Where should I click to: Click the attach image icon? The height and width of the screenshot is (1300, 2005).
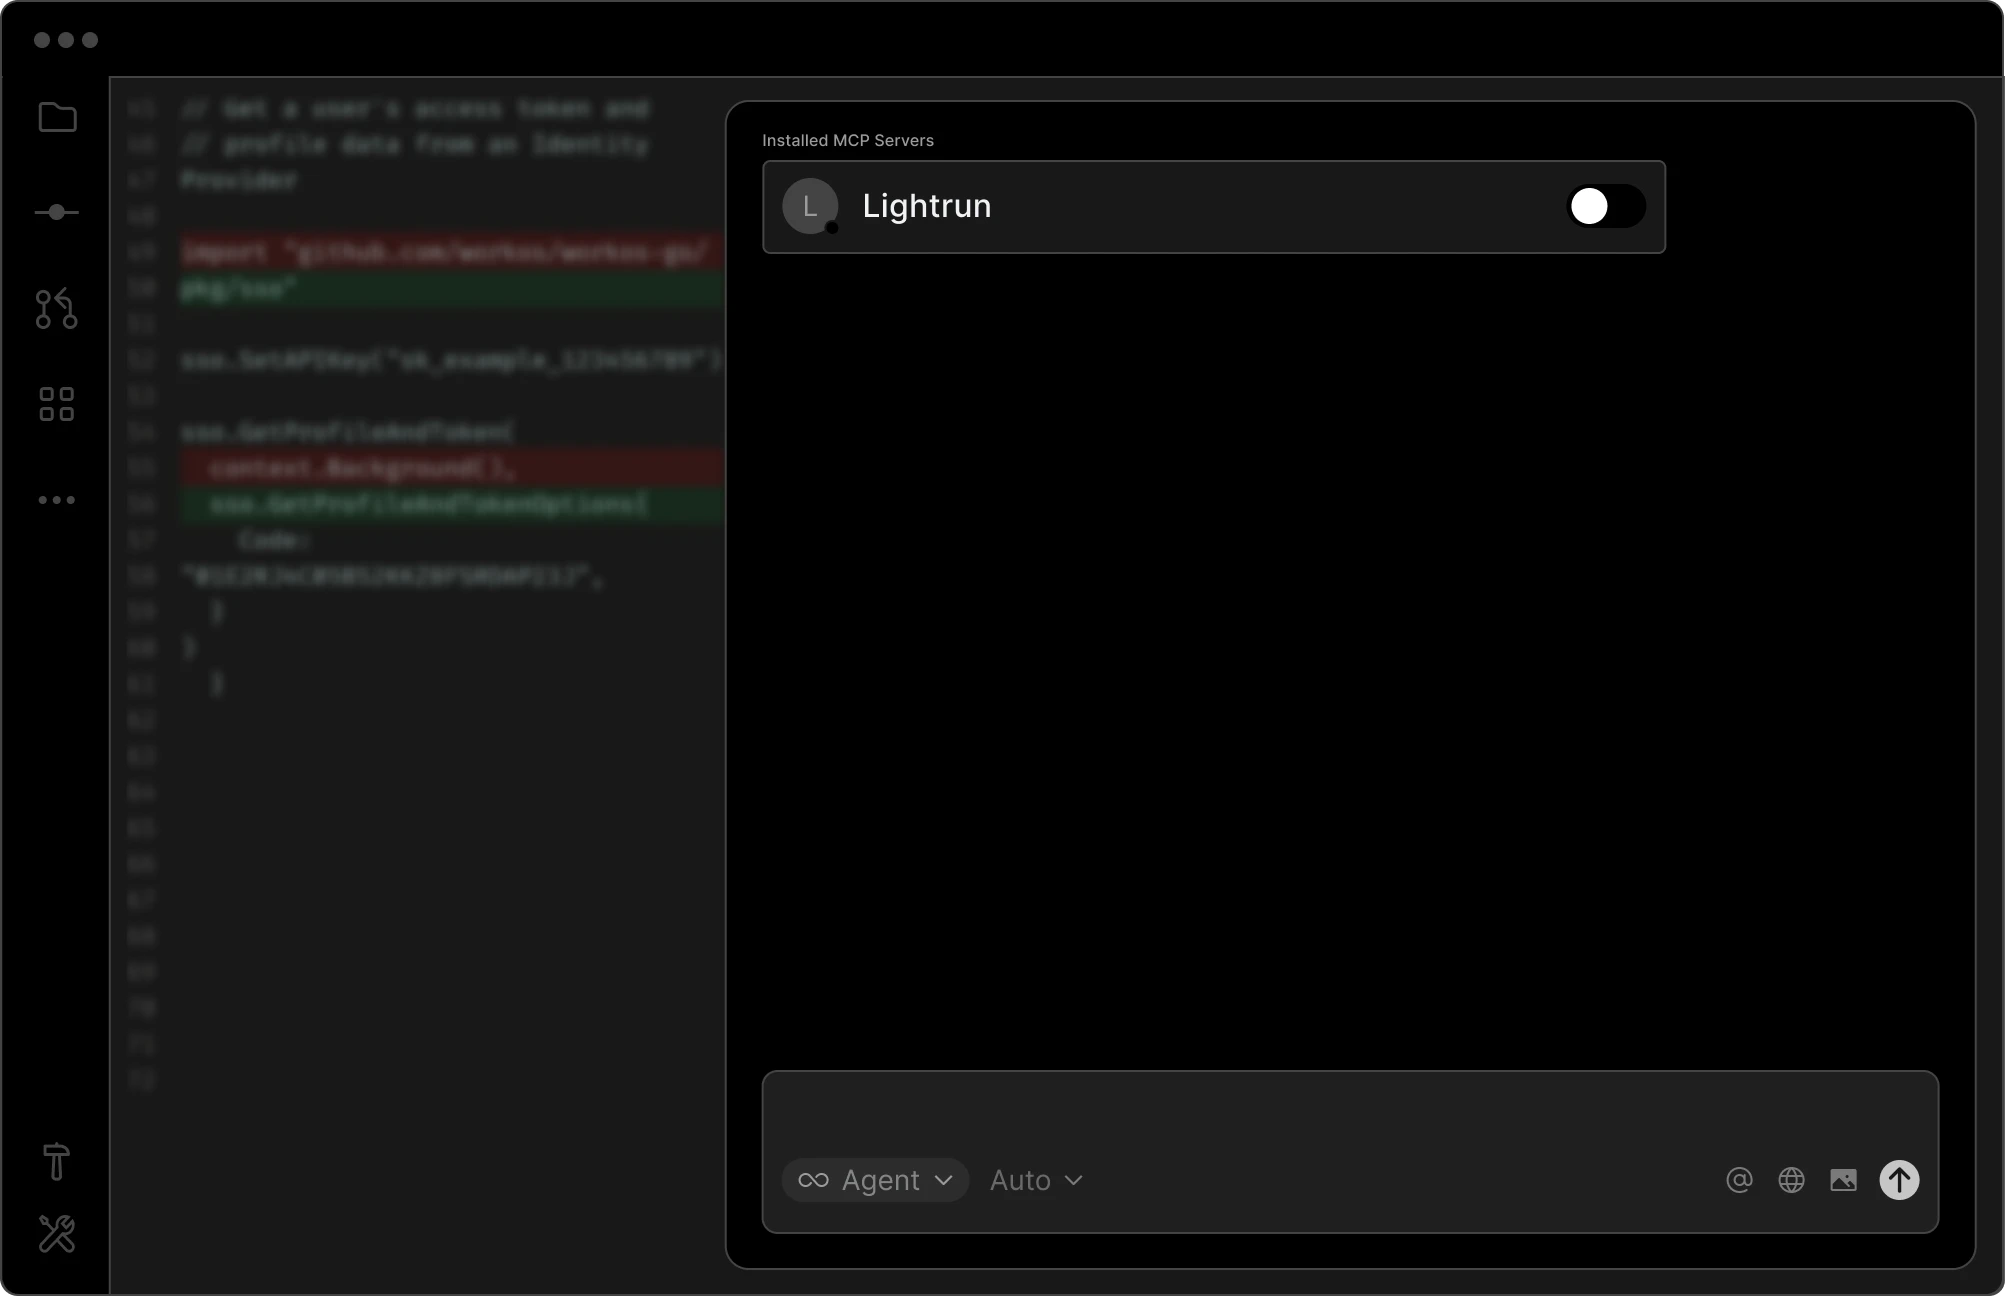point(1843,1180)
